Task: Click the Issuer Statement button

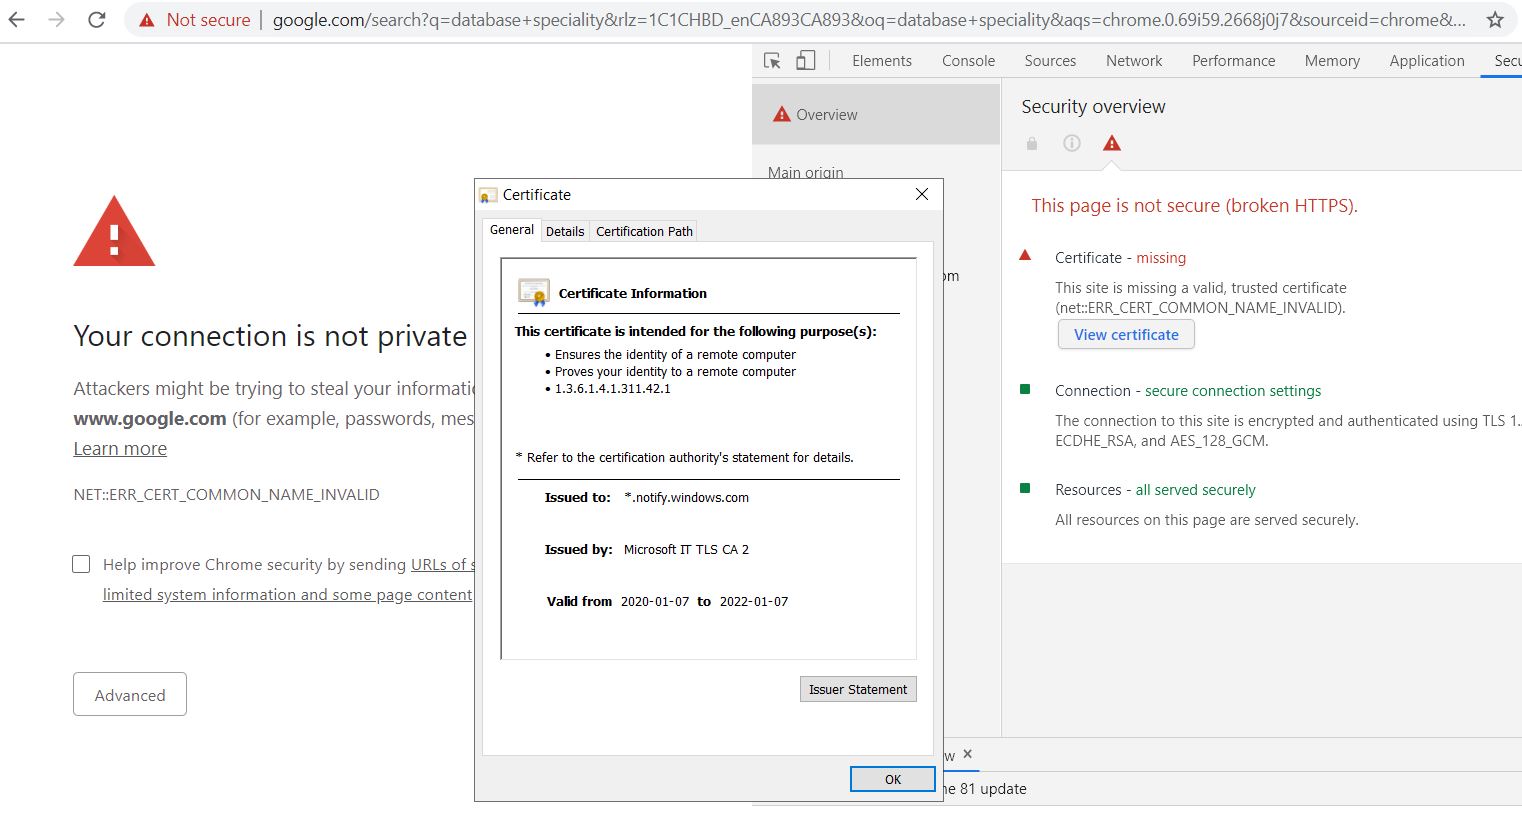Action: click(x=858, y=689)
